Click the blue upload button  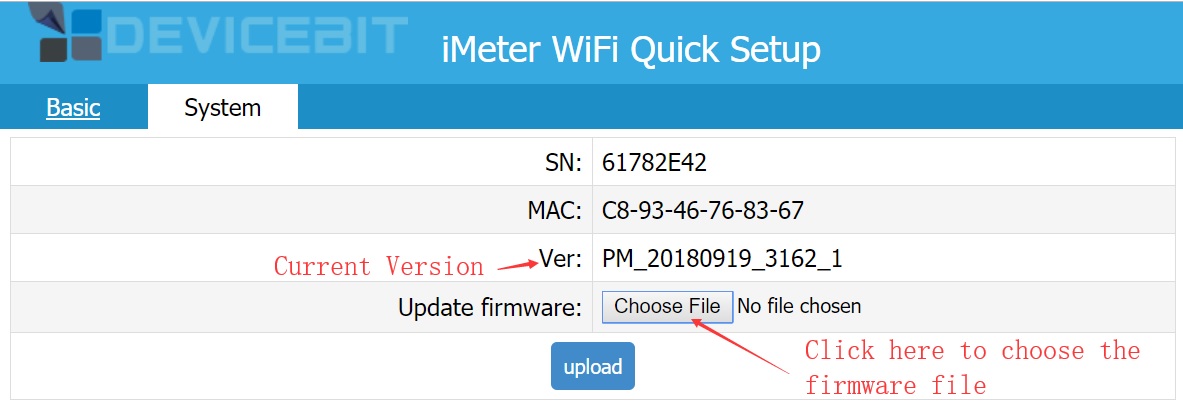point(593,367)
